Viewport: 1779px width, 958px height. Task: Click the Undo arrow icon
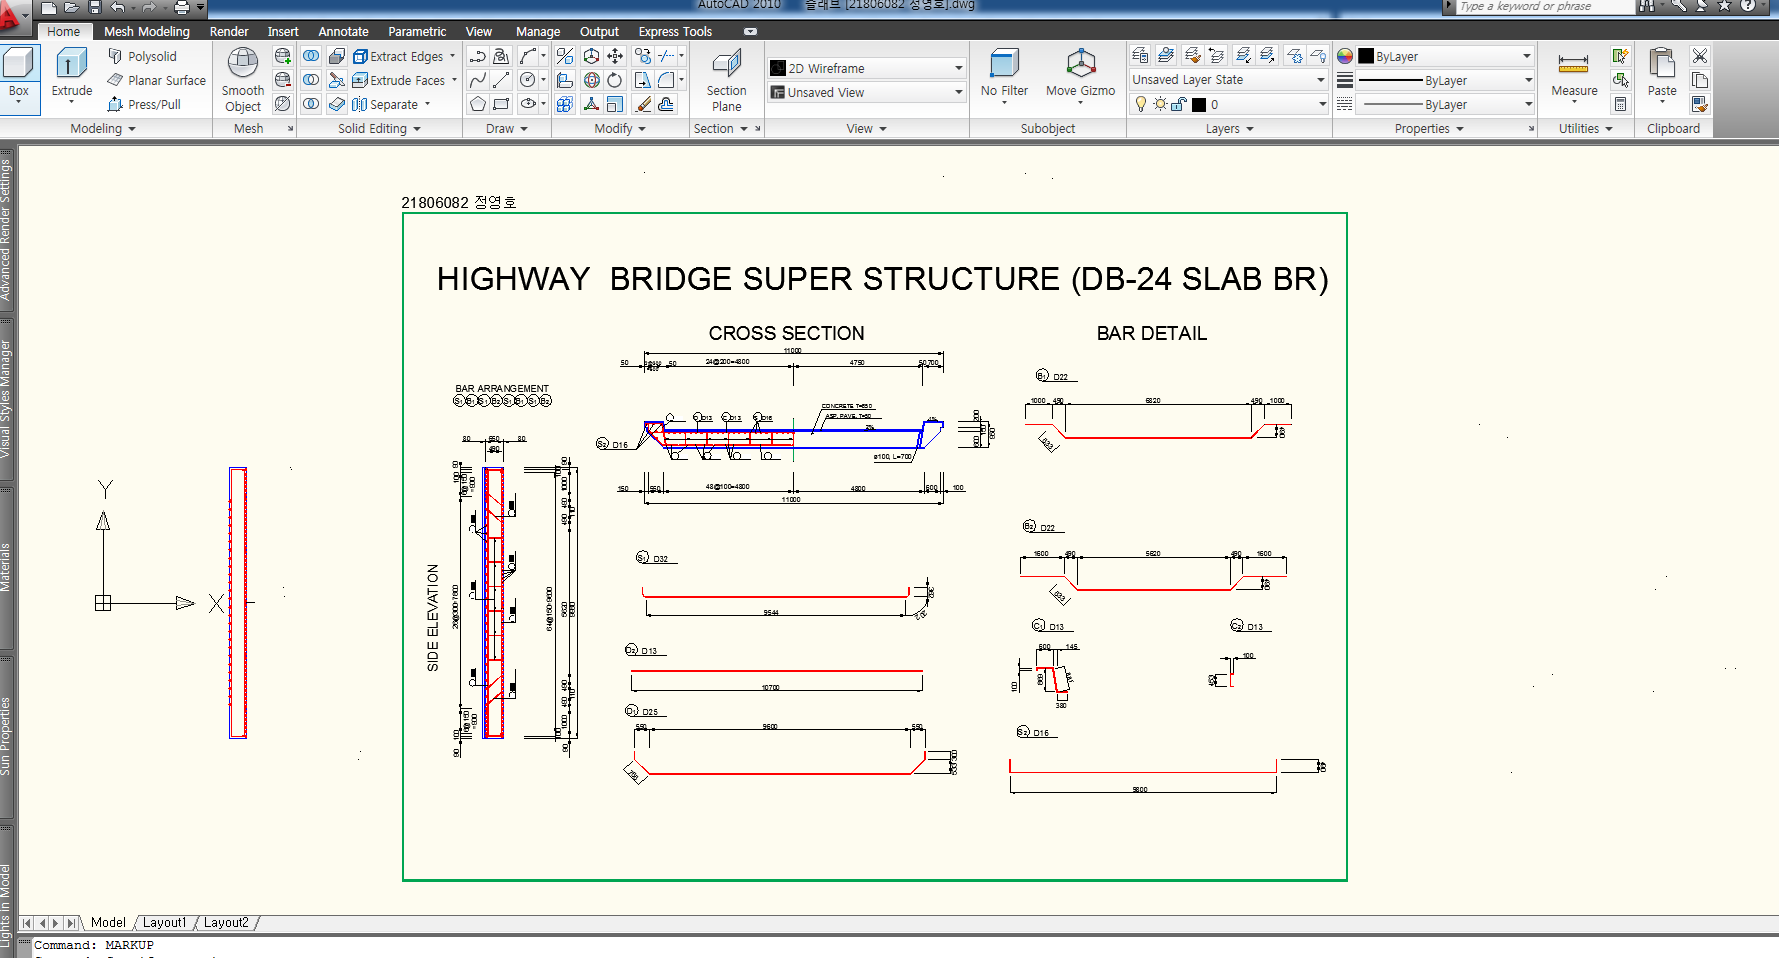(x=118, y=7)
